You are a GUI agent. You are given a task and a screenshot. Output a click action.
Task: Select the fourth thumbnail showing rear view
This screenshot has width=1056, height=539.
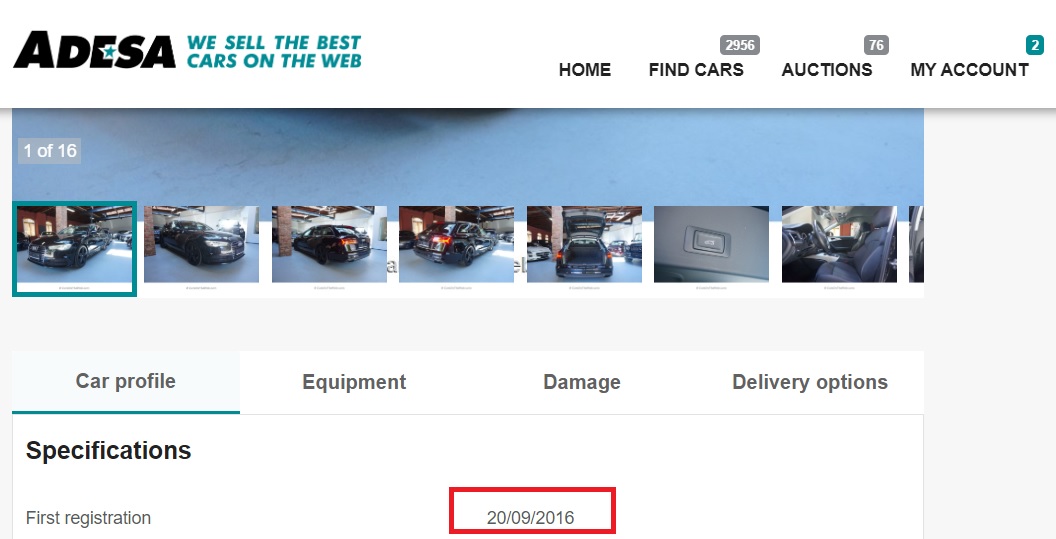point(457,247)
